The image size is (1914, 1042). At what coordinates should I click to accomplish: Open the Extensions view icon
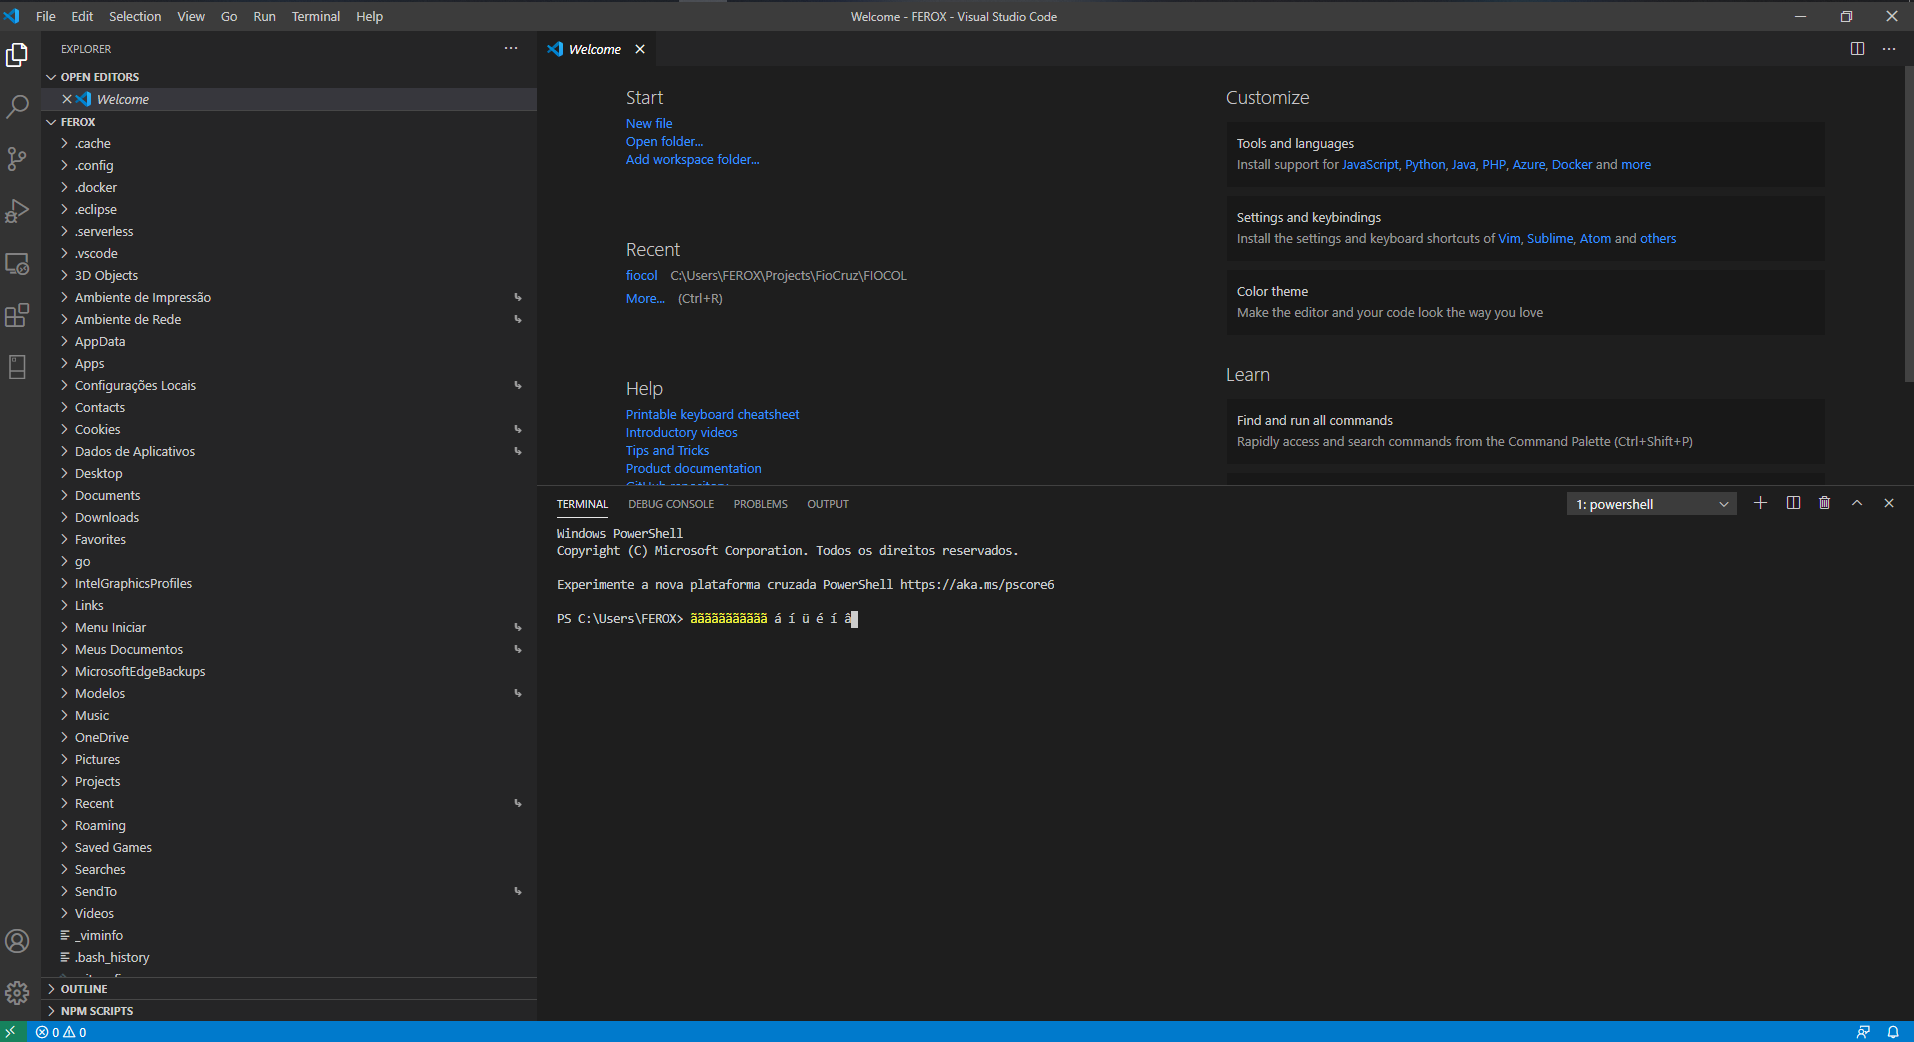[x=17, y=316]
